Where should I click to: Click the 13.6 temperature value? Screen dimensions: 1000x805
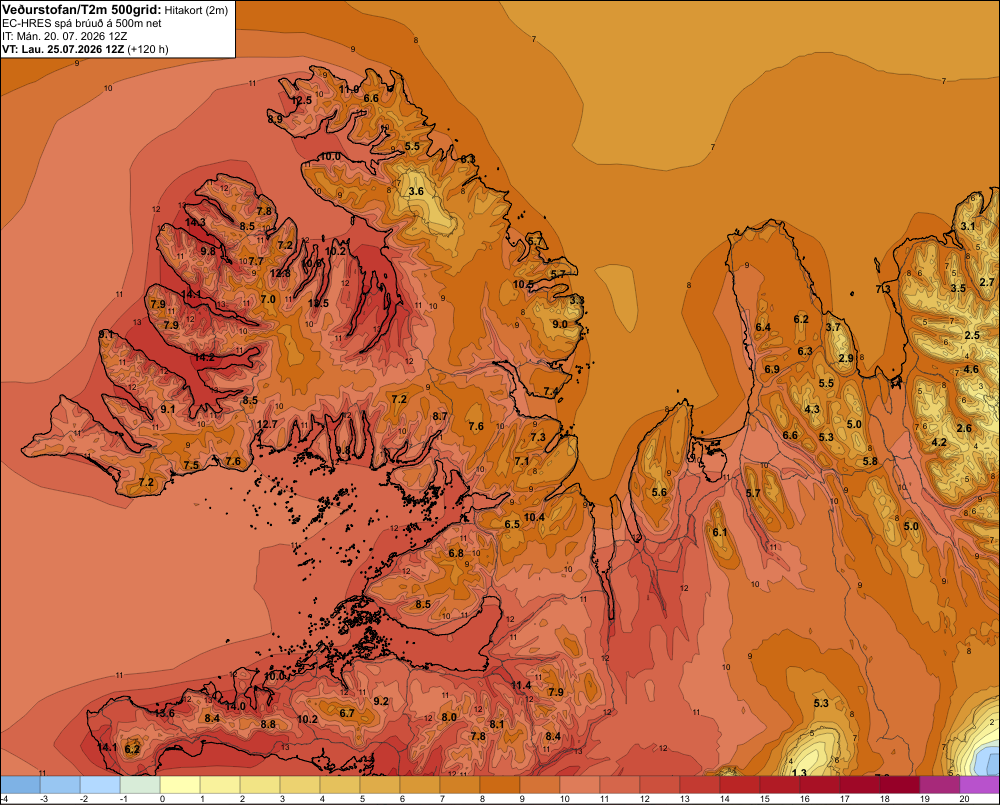[164, 713]
